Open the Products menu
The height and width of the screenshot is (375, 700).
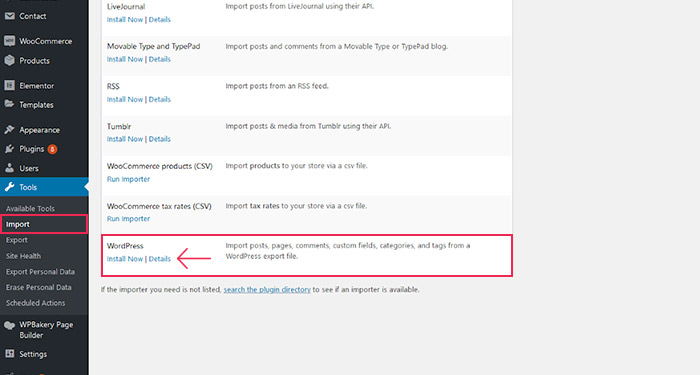tap(34, 61)
